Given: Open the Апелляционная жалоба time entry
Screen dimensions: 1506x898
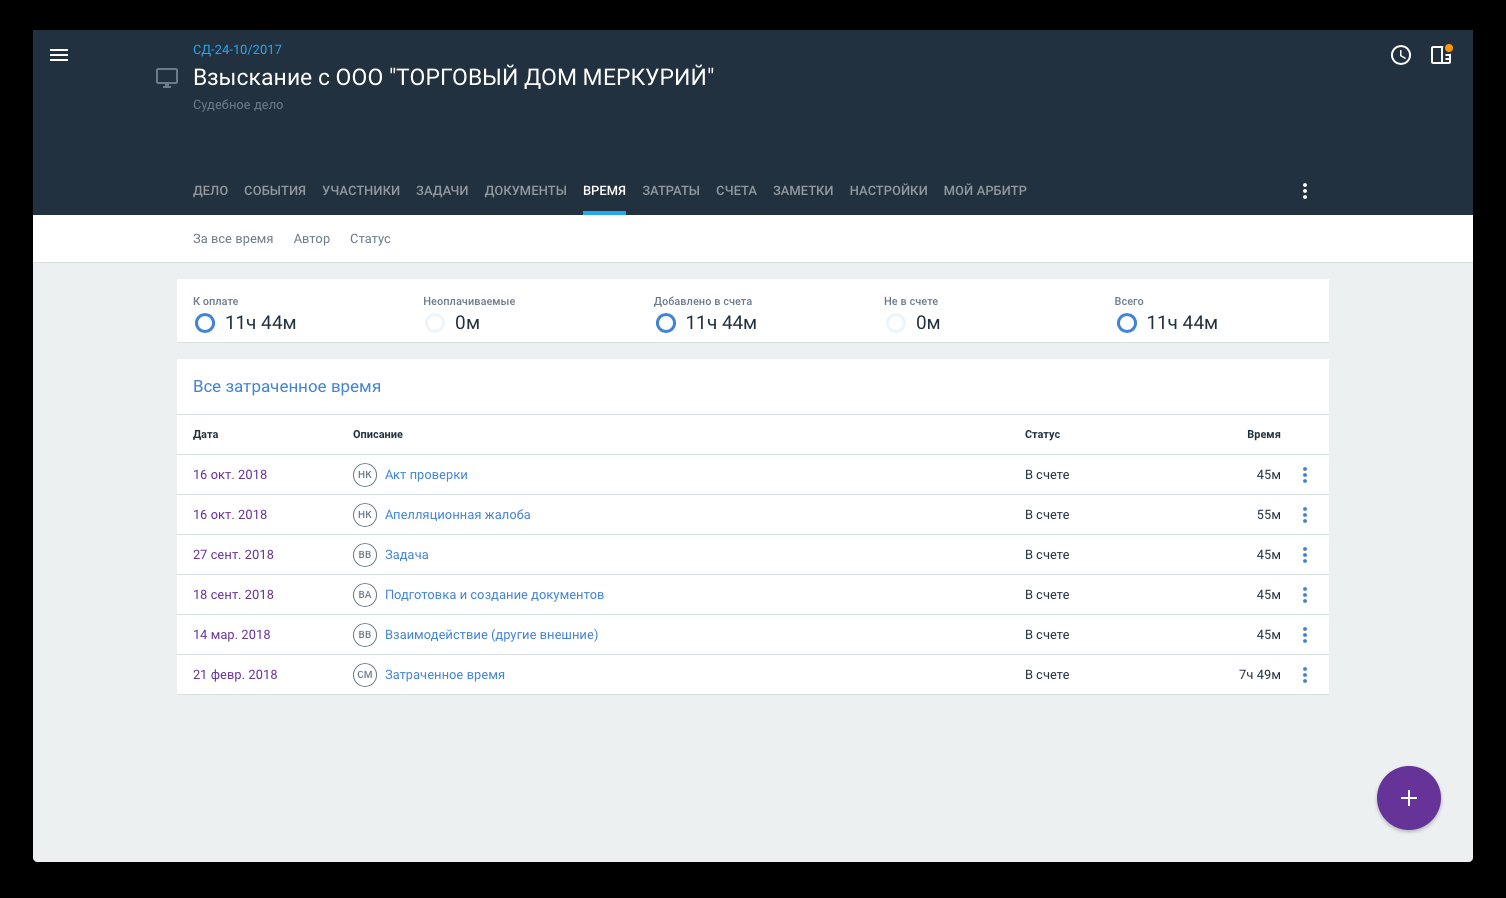Looking at the screenshot, I should pos(458,515).
